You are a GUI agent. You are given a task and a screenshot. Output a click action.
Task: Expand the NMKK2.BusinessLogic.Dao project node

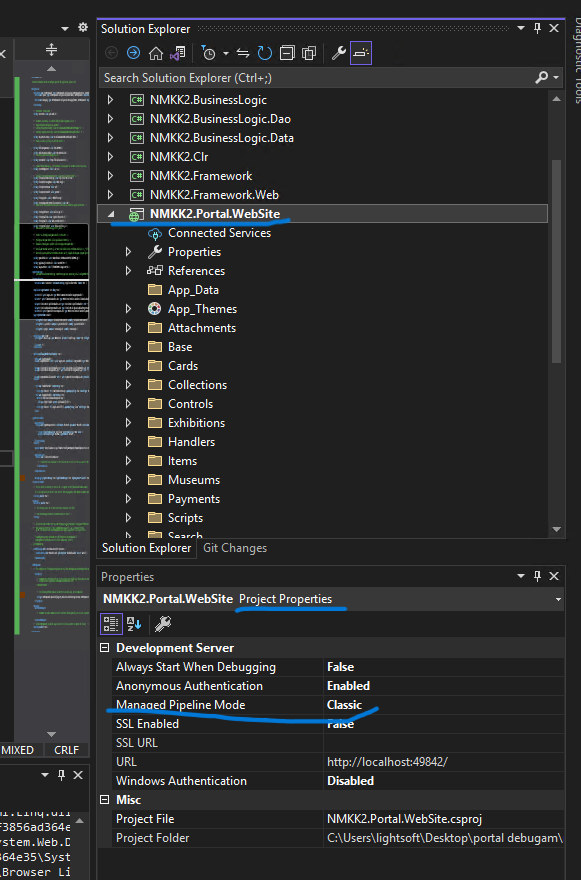(x=111, y=119)
